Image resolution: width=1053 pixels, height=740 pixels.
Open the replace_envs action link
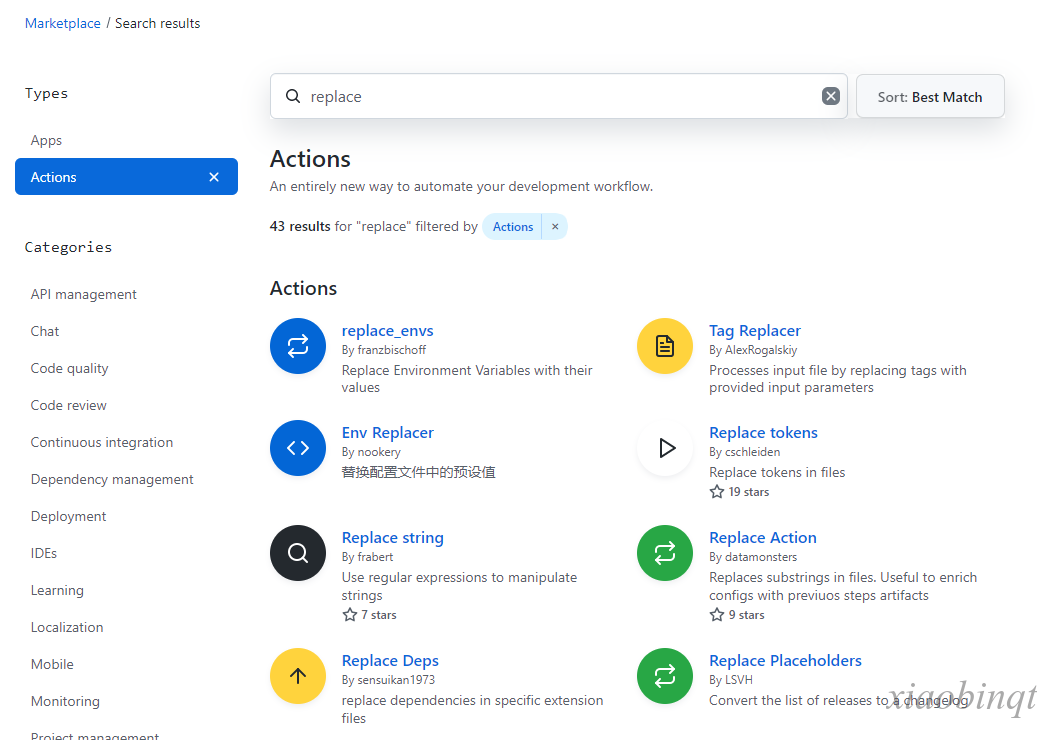point(387,330)
